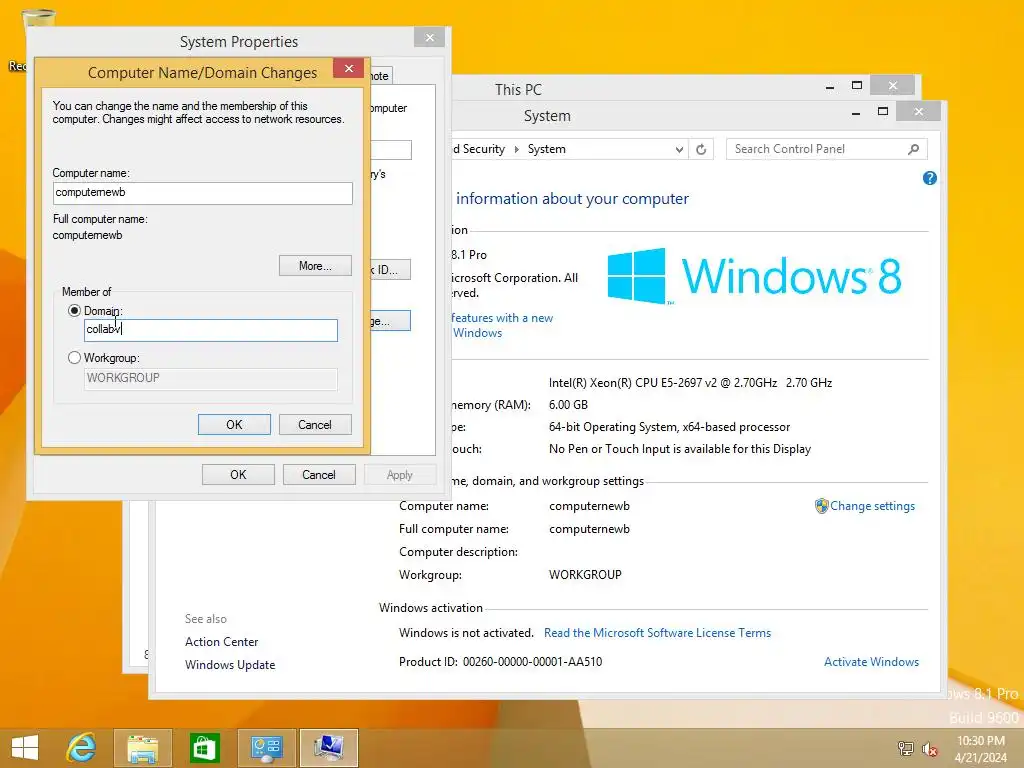The width and height of the screenshot is (1024, 768).
Task: Switch to System Properties taskbar icon
Action: pyautogui.click(x=328, y=748)
